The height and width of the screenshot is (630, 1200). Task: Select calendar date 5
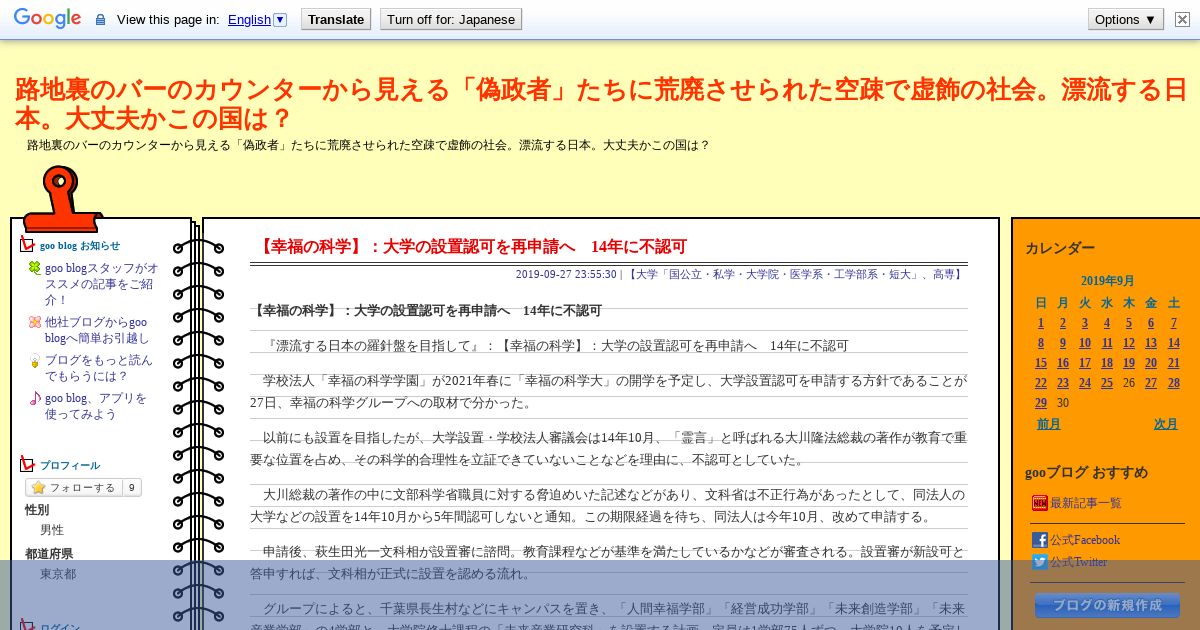(x=1129, y=323)
